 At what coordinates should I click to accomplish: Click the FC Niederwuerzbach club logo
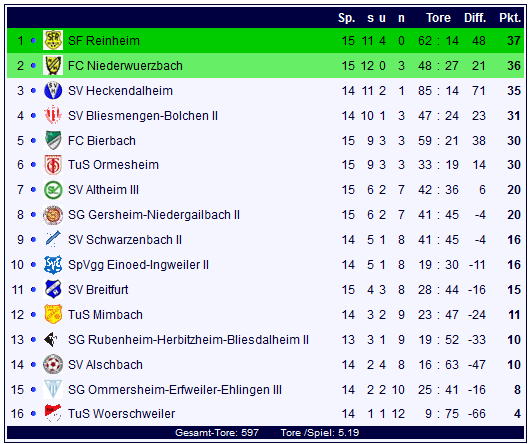(x=53, y=65)
